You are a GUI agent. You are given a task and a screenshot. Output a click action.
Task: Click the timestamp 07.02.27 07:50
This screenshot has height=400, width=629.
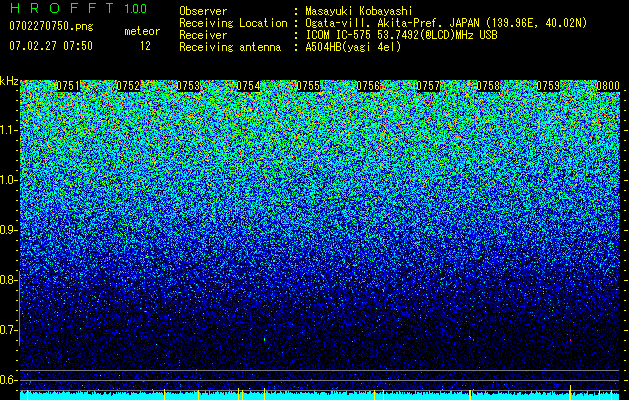[51, 46]
